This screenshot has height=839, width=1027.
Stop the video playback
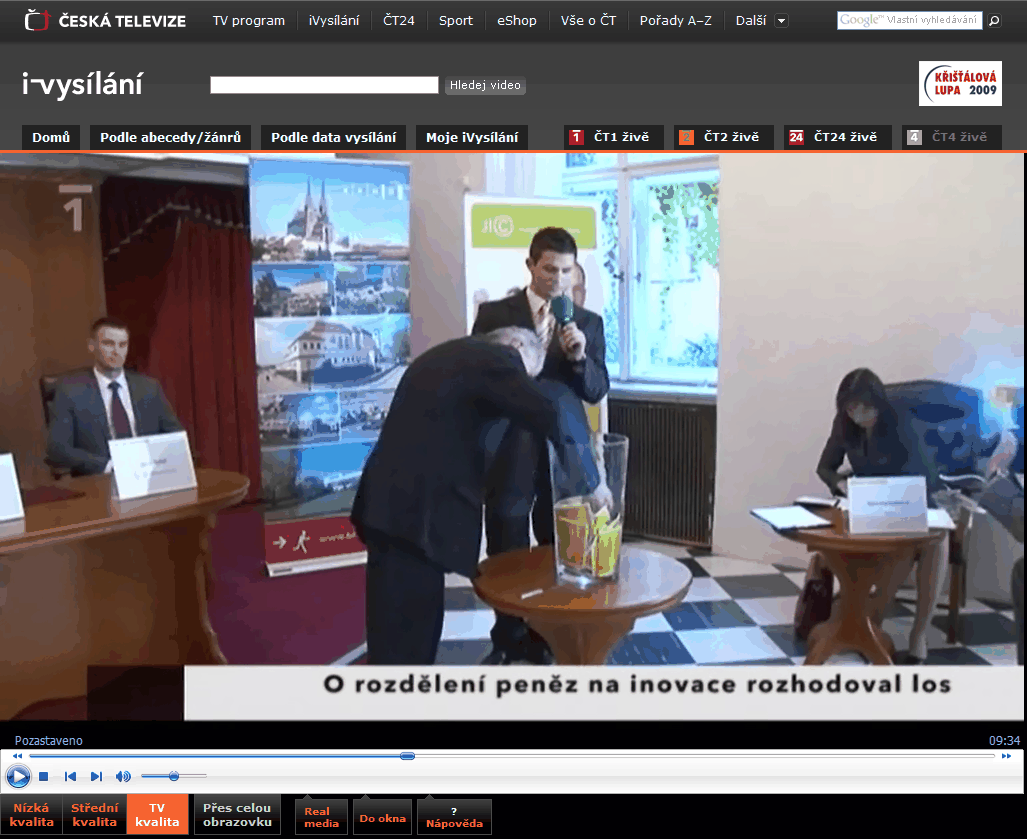point(44,777)
